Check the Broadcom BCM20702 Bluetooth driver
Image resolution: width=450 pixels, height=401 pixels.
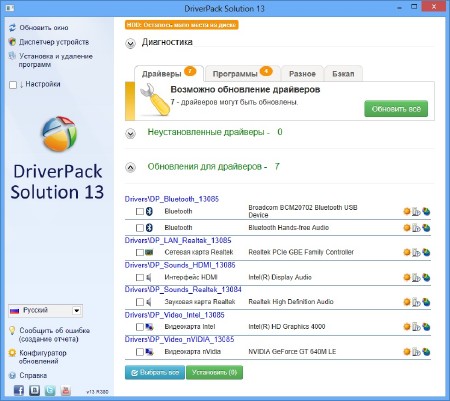[140, 211]
